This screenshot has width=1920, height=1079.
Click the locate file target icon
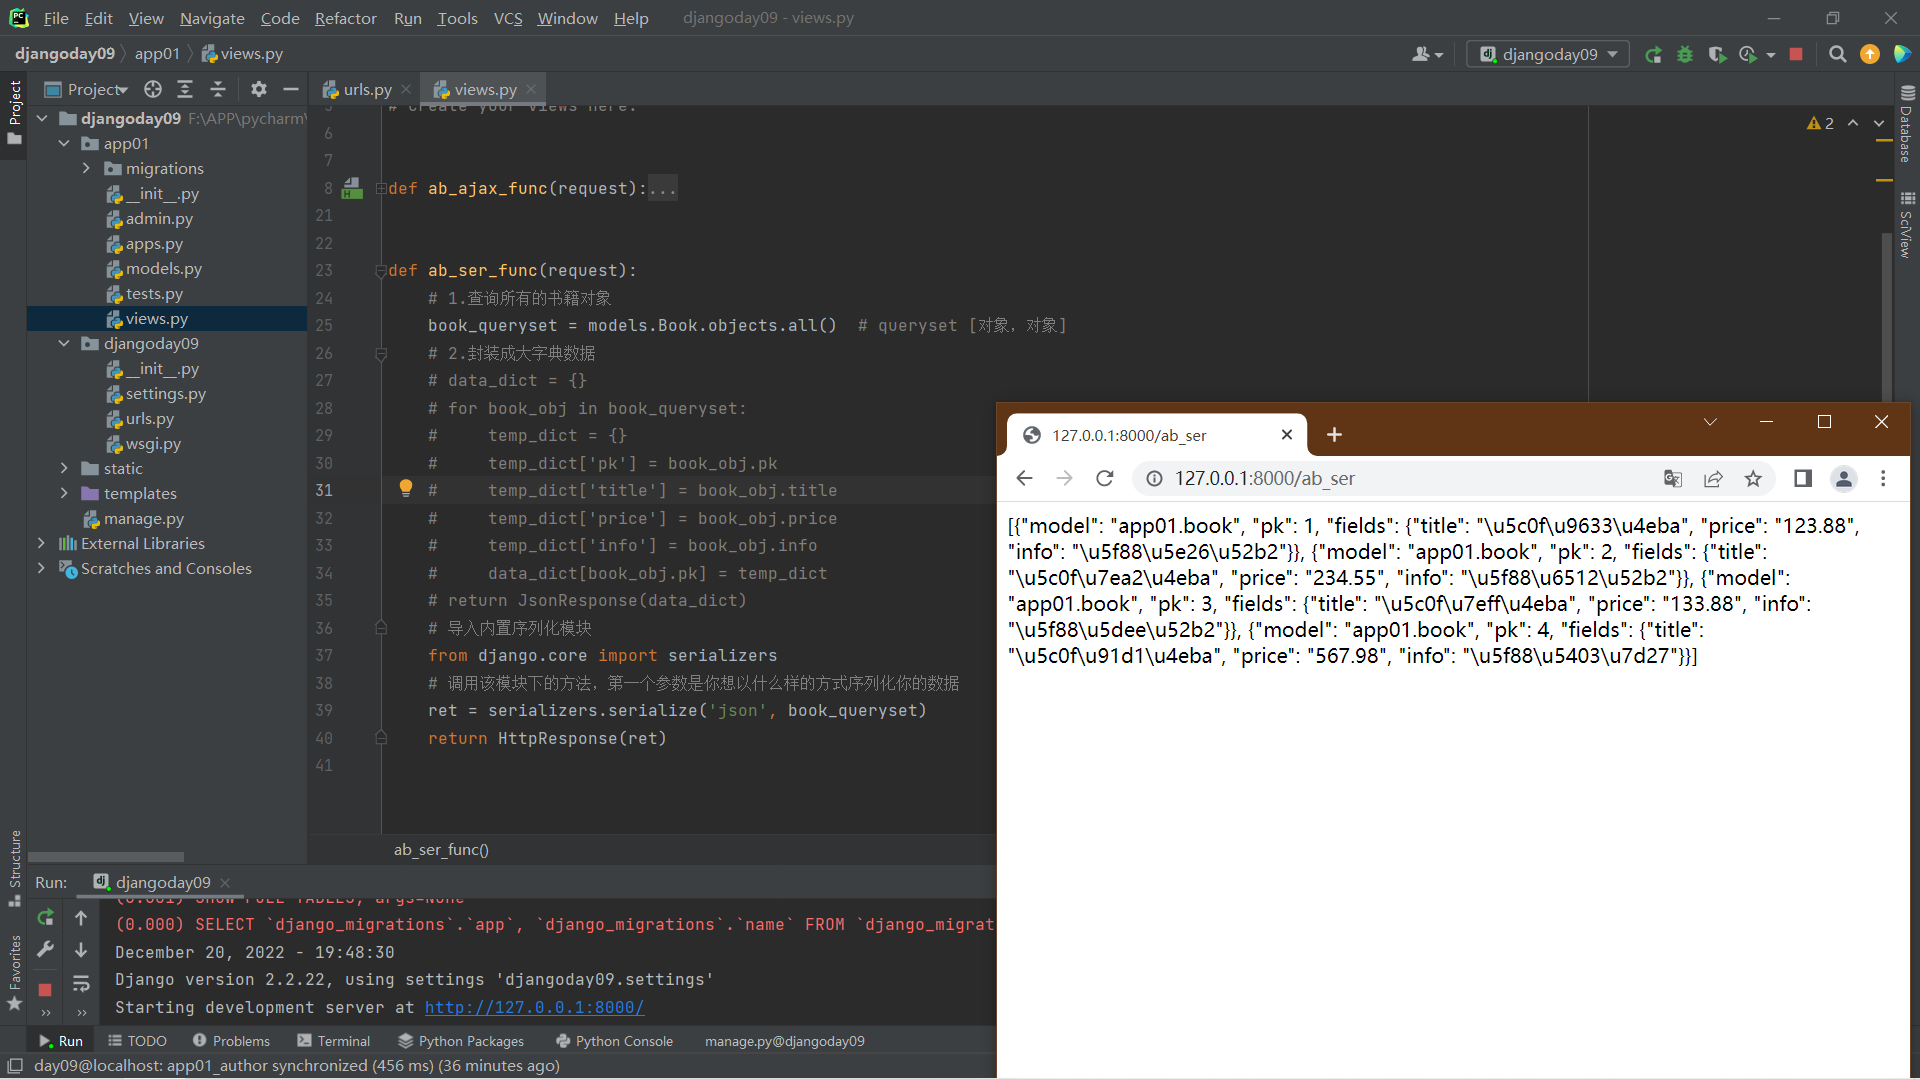(x=153, y=90)
